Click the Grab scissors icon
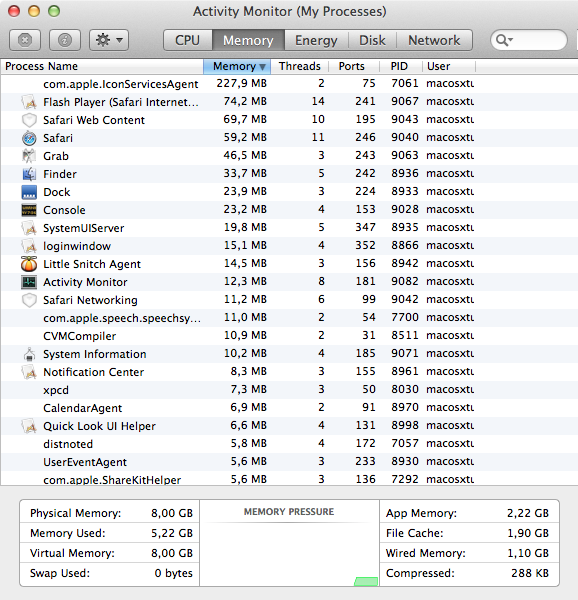578x600 pixels. tap(29, 156)
